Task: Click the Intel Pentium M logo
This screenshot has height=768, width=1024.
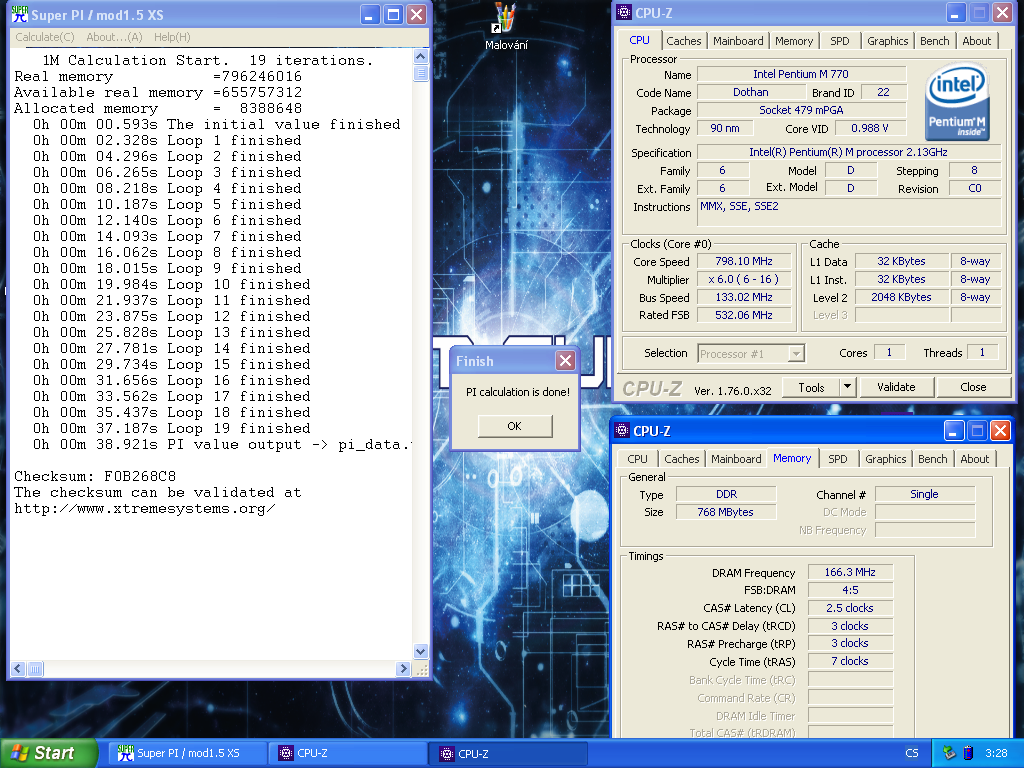Action: point(957,101)
